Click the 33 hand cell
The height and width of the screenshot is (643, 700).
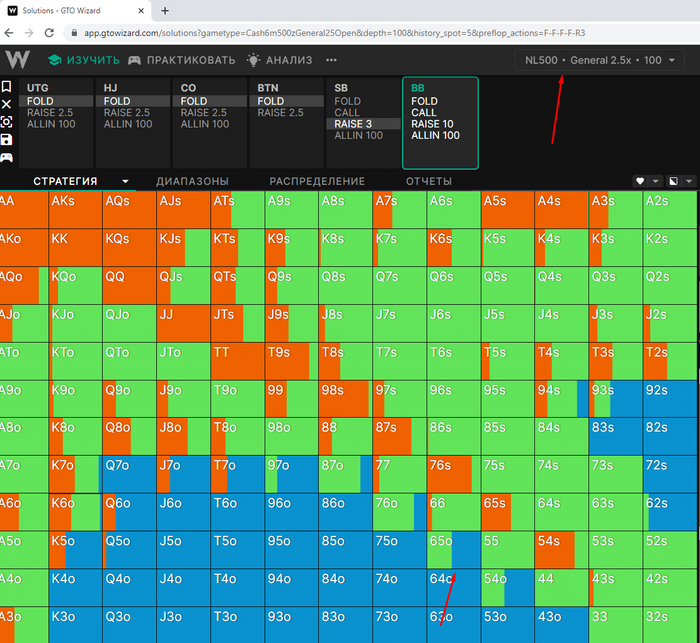616,625
